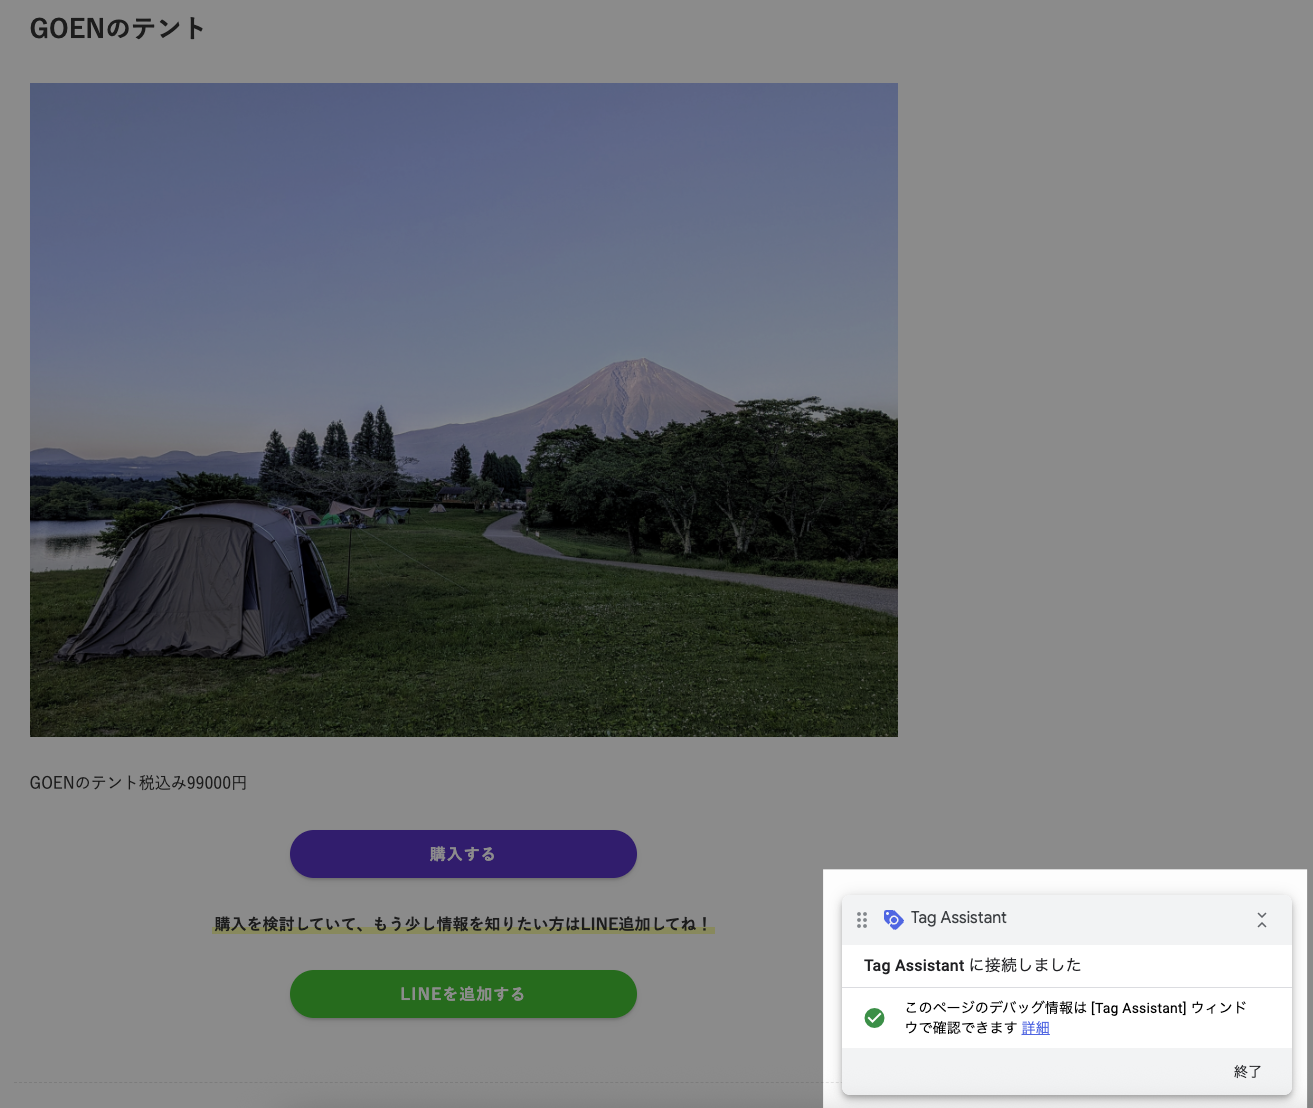Click the GOENのテント税込み99000円 price text
This screenshot has width=1313, height=1108.
(138, 783)
